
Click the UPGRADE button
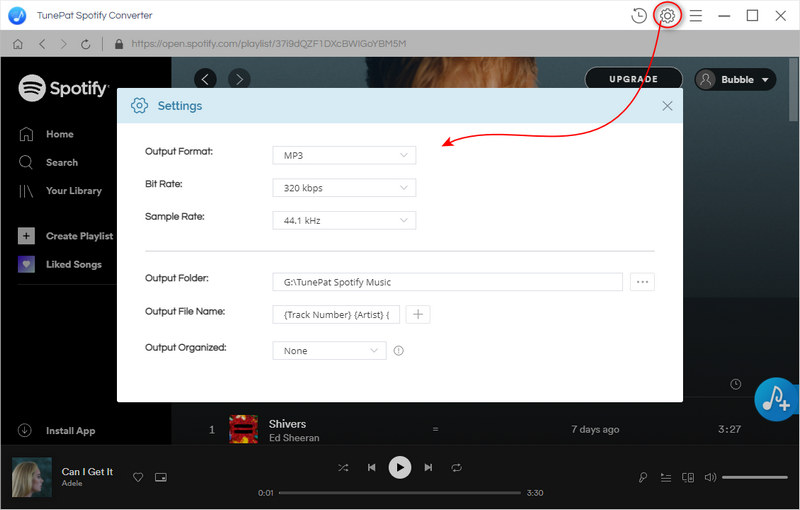click(634, 79)
